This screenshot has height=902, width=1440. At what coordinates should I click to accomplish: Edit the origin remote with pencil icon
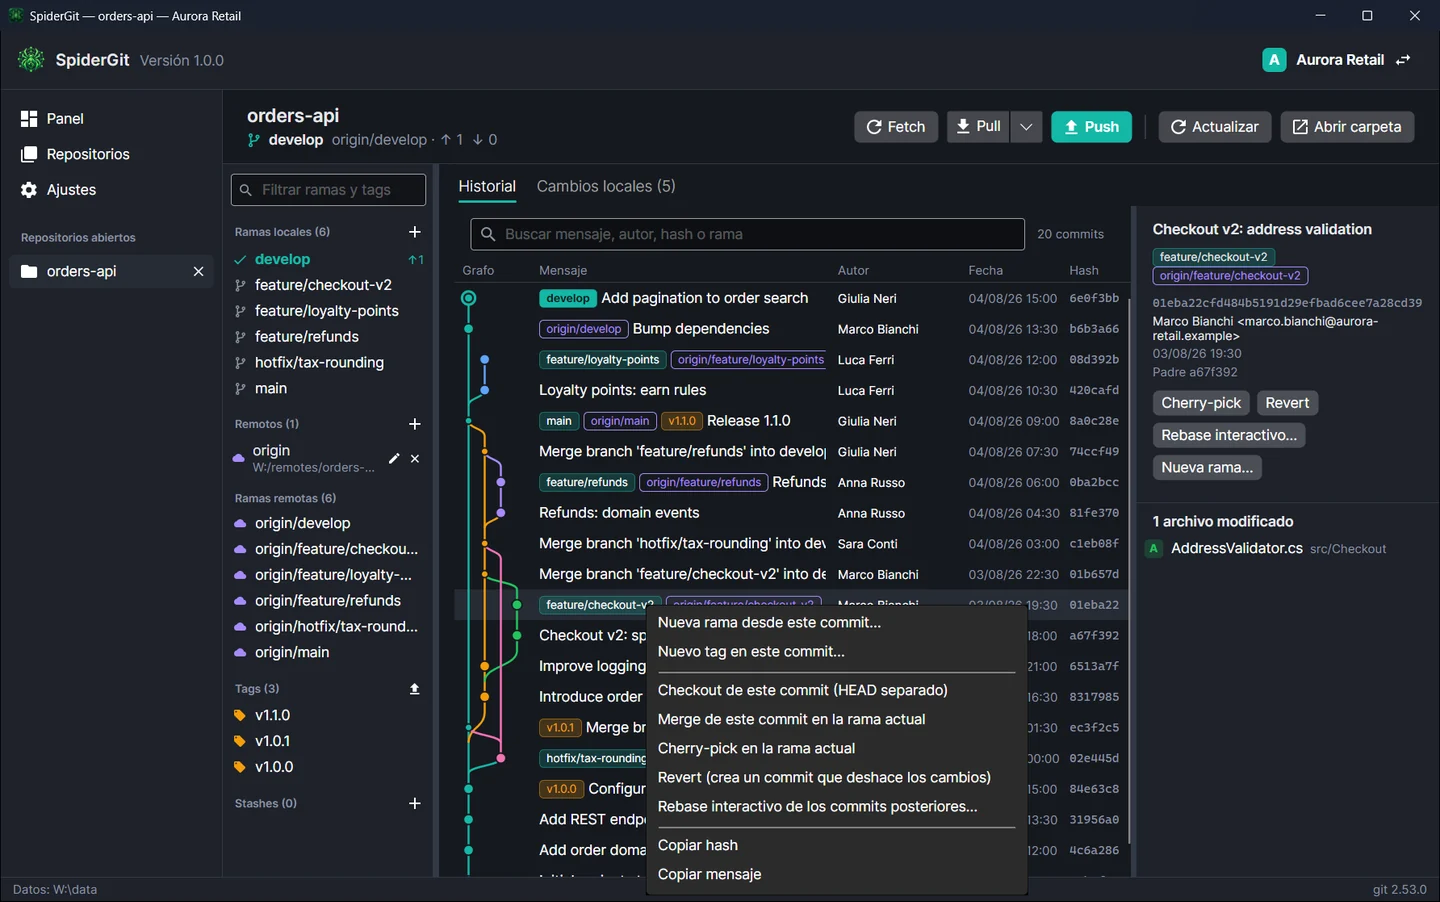pyautogui.click(x=394, y=458)
